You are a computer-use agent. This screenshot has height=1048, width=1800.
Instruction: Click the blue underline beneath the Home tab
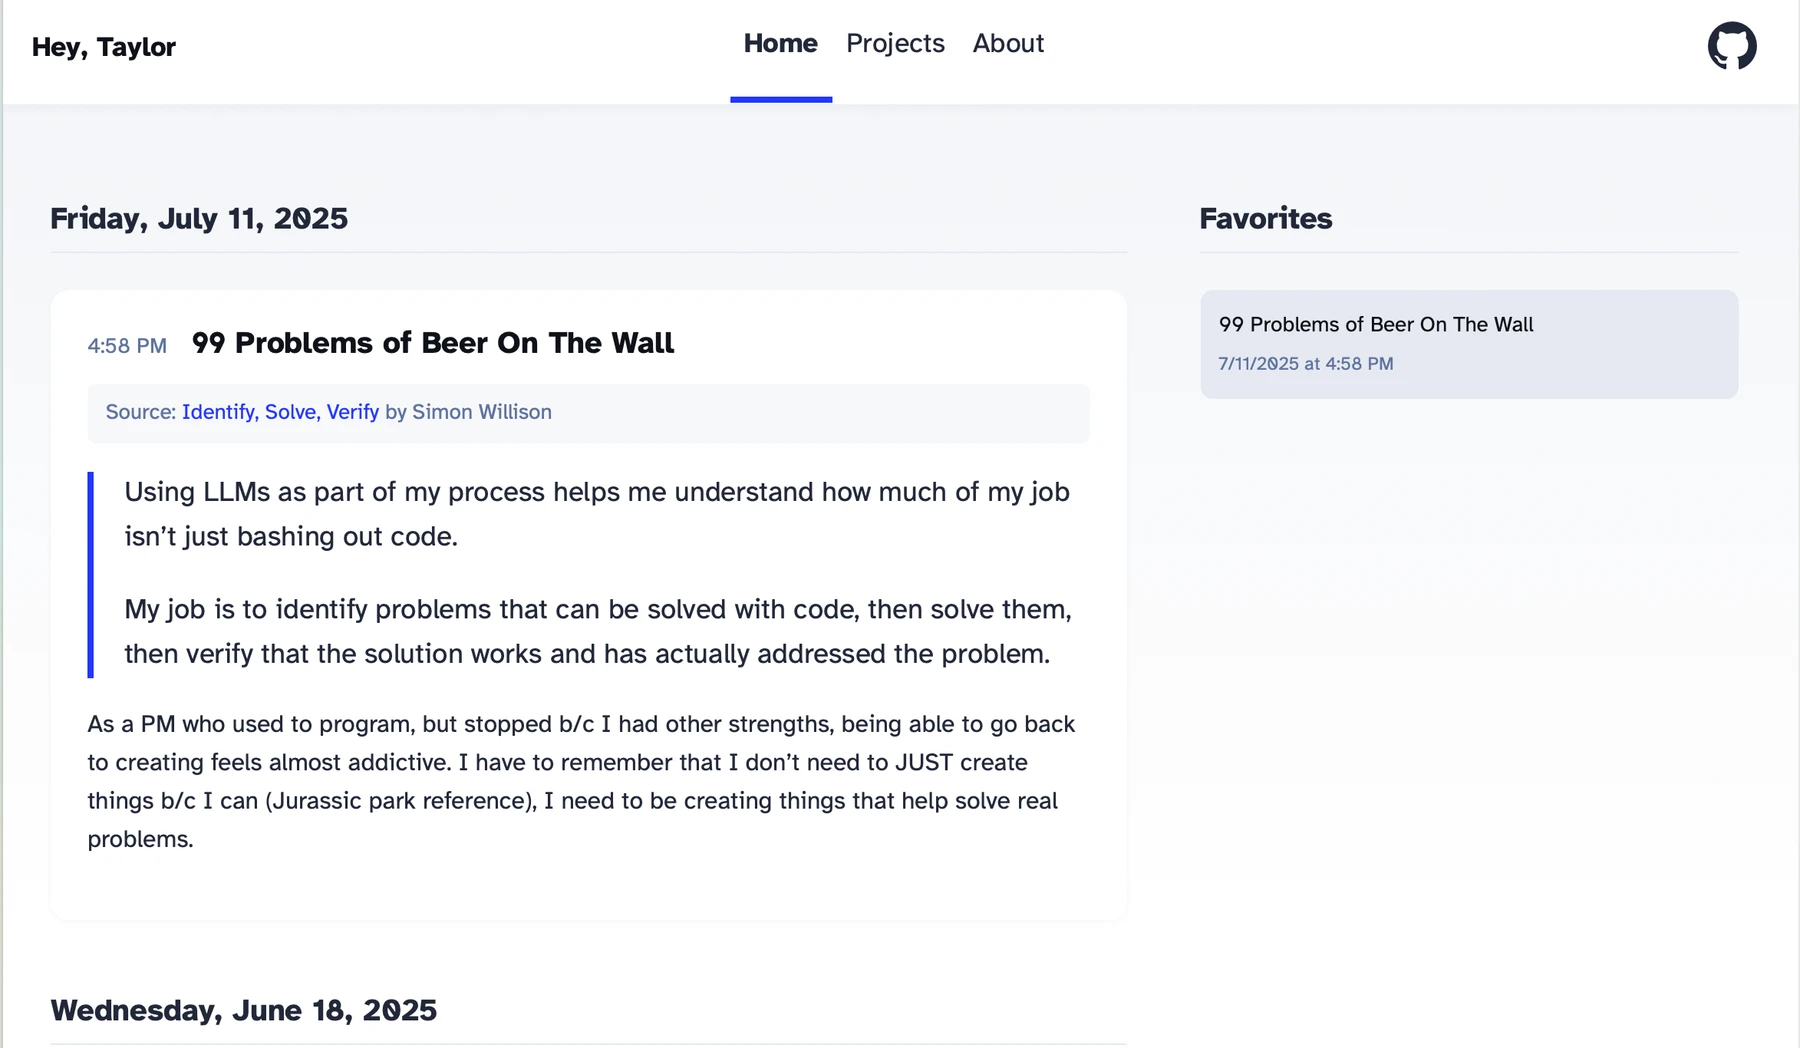781,99
